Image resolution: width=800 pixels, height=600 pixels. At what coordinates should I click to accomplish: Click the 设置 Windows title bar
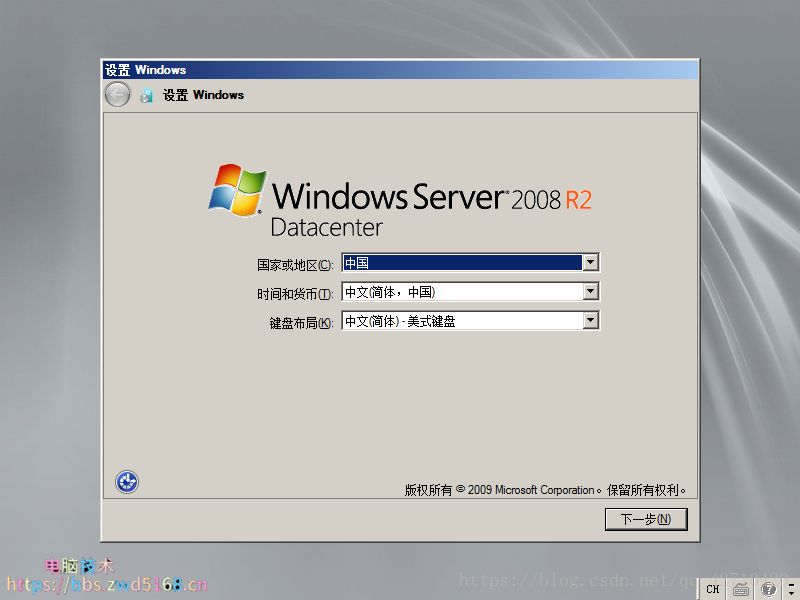point(401,69)
